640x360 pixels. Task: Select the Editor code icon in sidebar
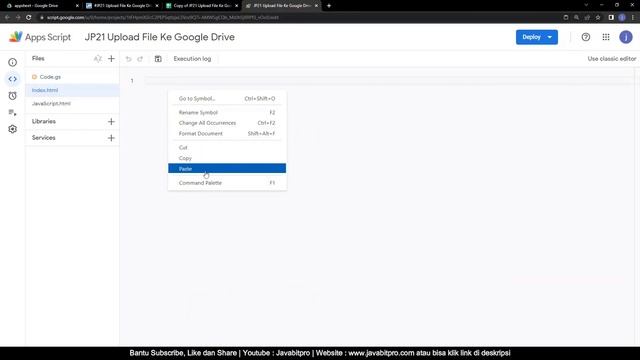[x=13, y=79]
